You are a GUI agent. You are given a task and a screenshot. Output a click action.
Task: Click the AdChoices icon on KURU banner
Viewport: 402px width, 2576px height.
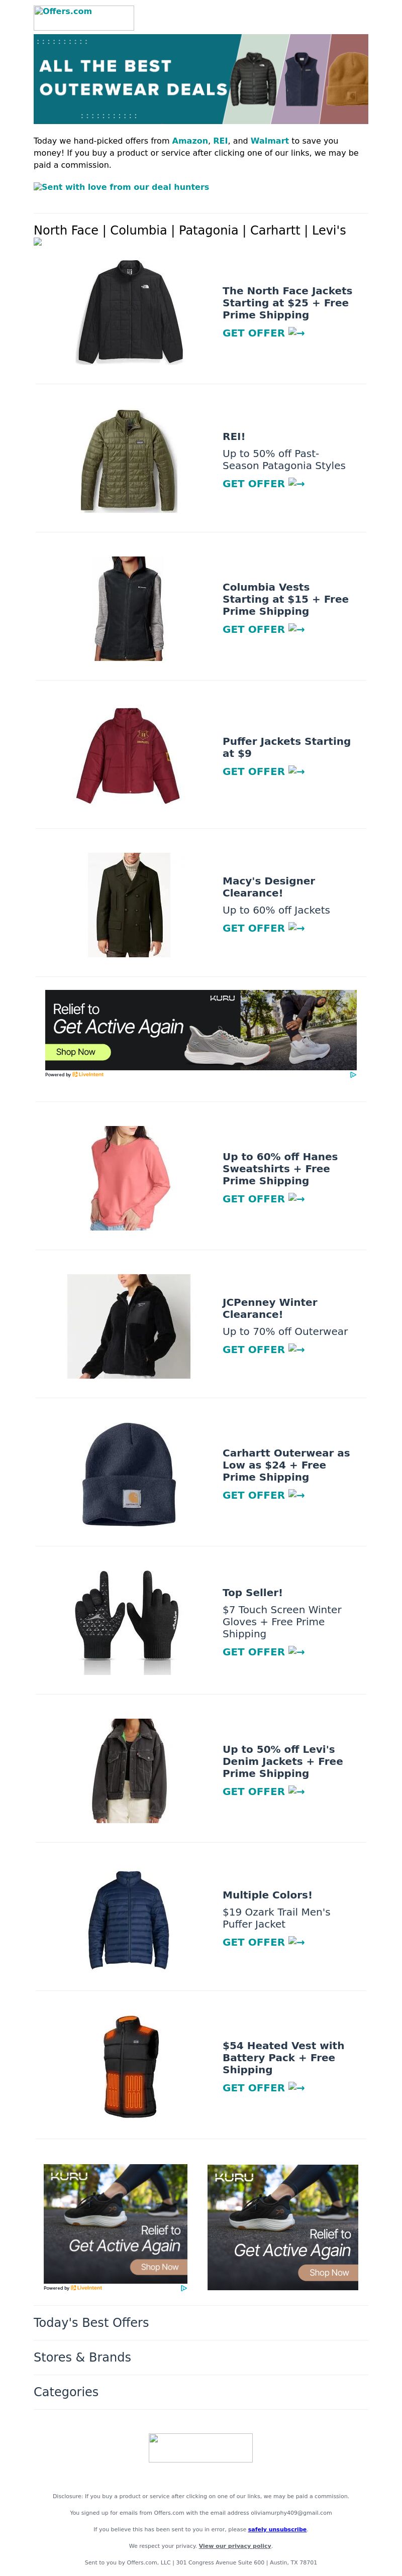pos(352,1075)
